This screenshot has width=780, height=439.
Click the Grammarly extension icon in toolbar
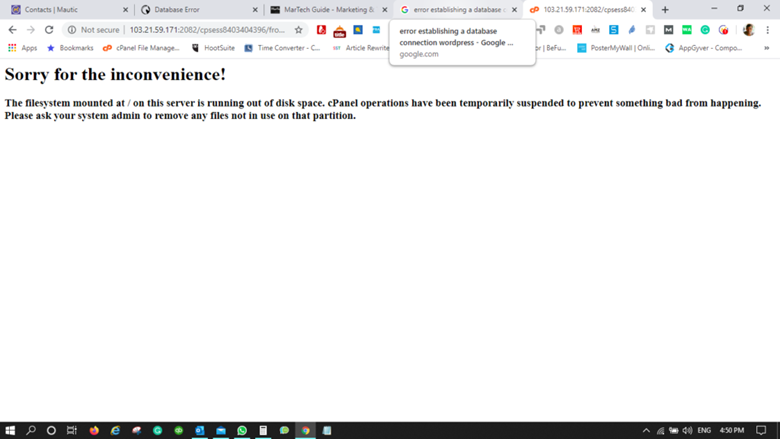(705, 30)
